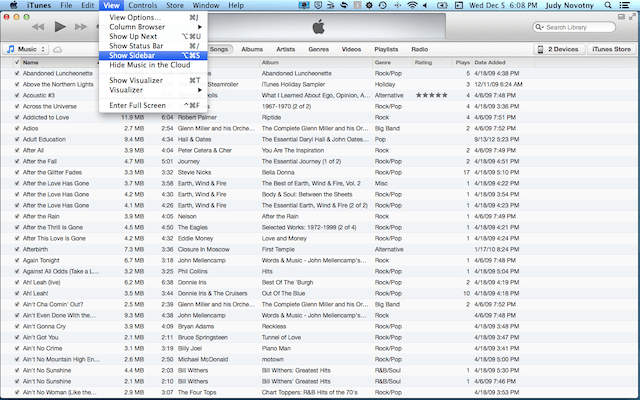640x400 pixels.
Task: Select Hide Music in the Cloud
Action: 153,65
